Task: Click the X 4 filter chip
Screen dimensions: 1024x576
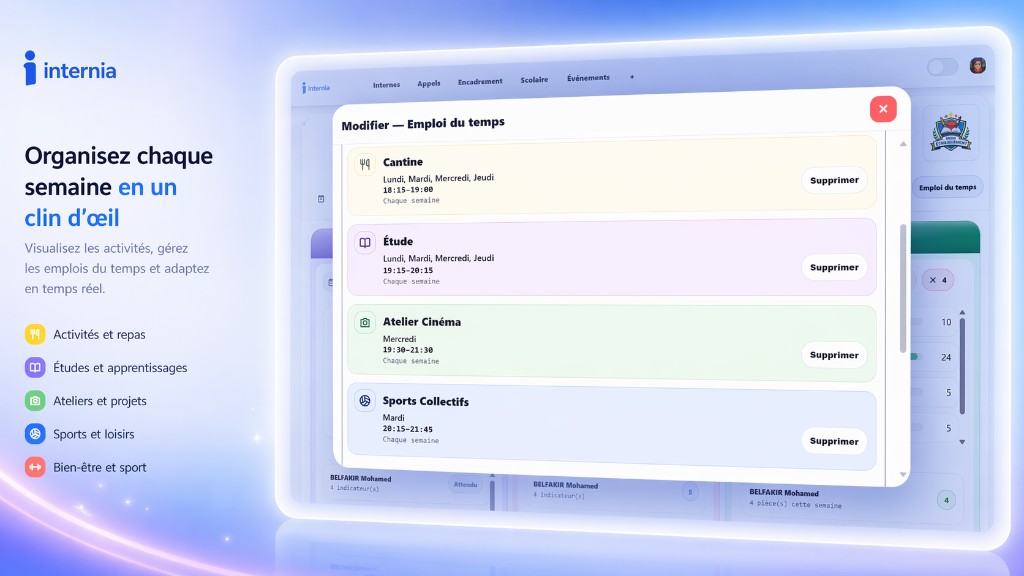Action: pos(938,280)
